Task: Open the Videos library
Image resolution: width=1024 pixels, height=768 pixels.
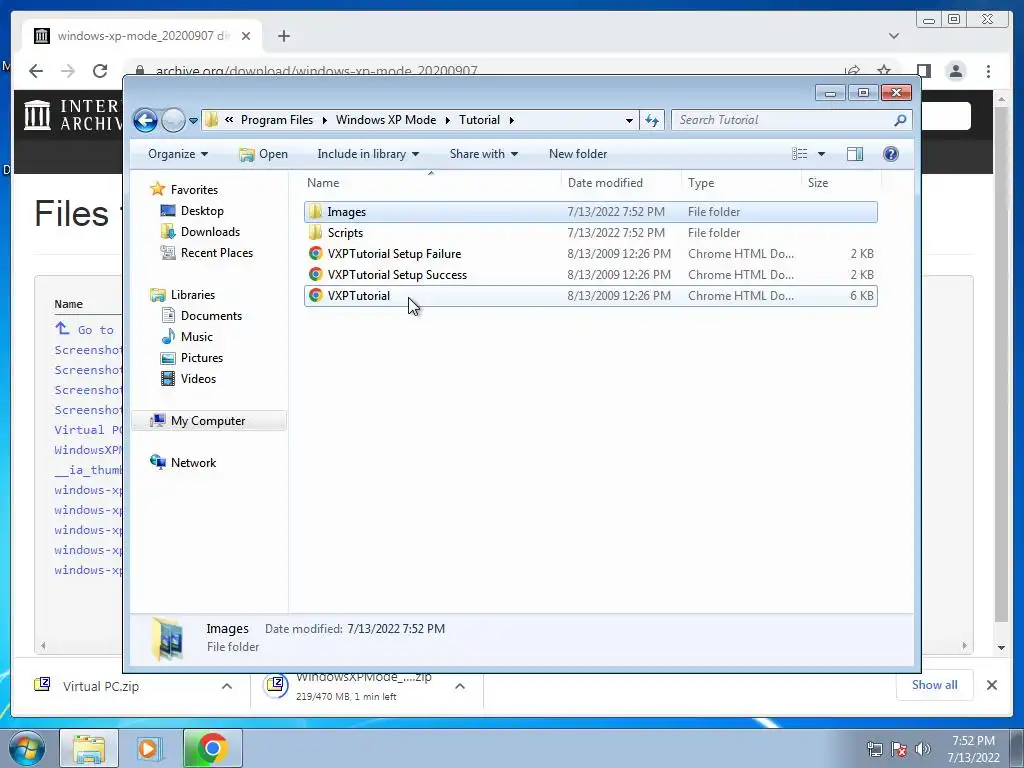Action: pos(198,379)
